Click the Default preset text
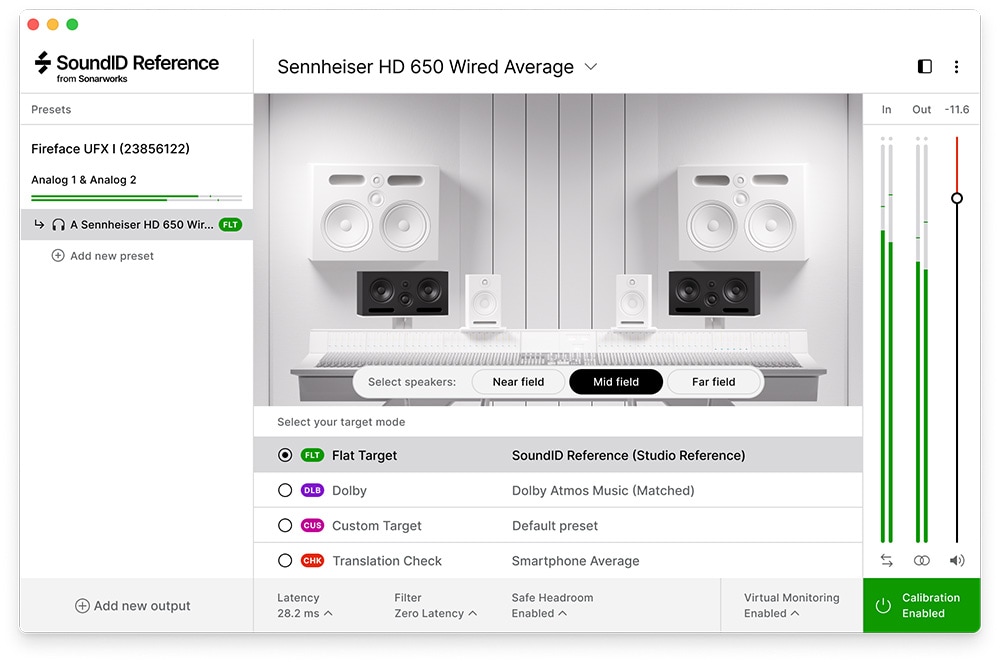Image resolution: width=1000 pixels, height=662 pixels. pyautogui.click(x=555, y=526)
